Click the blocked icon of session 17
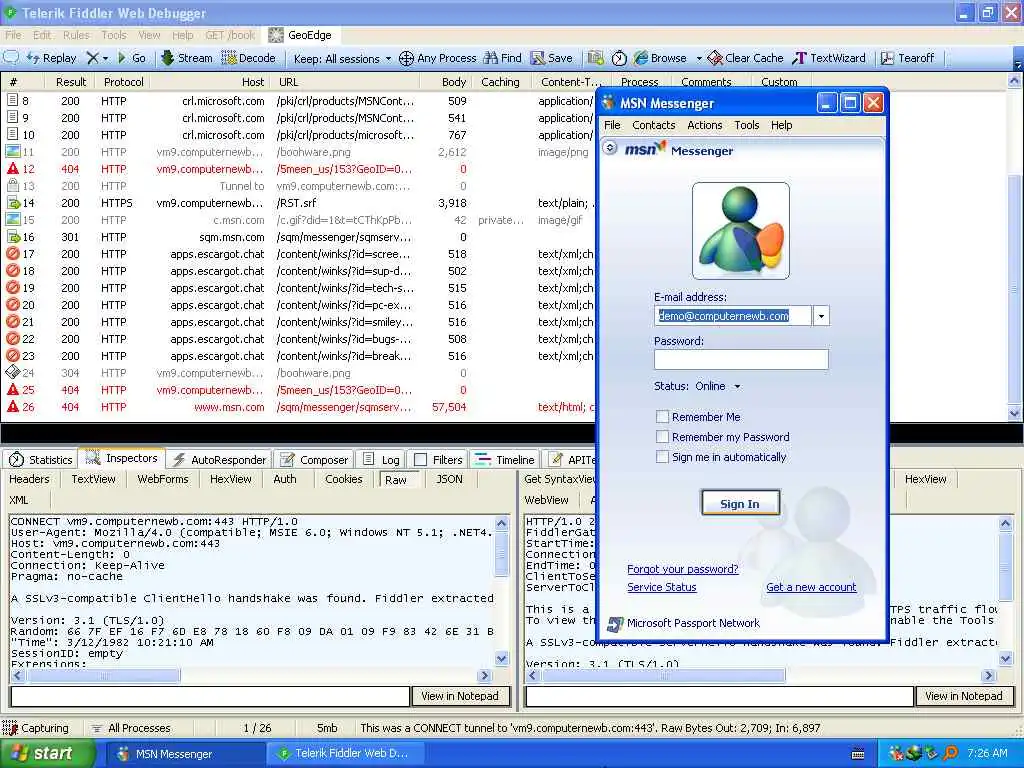Viewport: 1024px width, 768px height. point(12,253)
